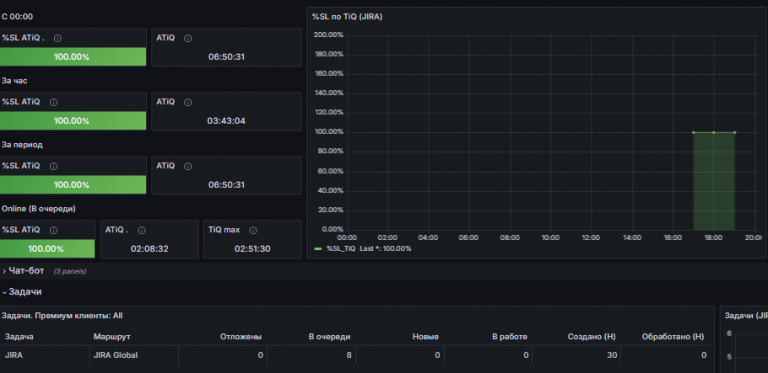Click info icon next to TiQ max
Viewport: 768px width, 373px height.
point(253,230)
